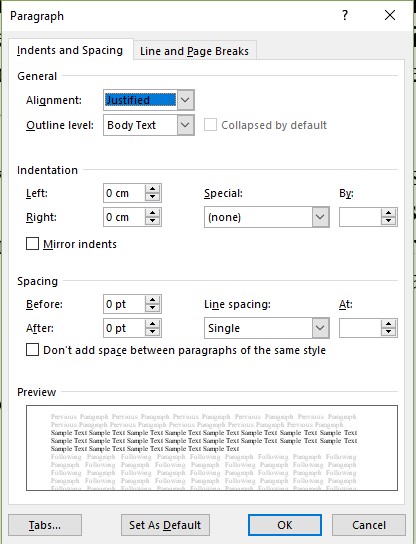This screenshot has height=544, width=416.
Task: Decrease the At spacing value
Action: click(388, 332)
